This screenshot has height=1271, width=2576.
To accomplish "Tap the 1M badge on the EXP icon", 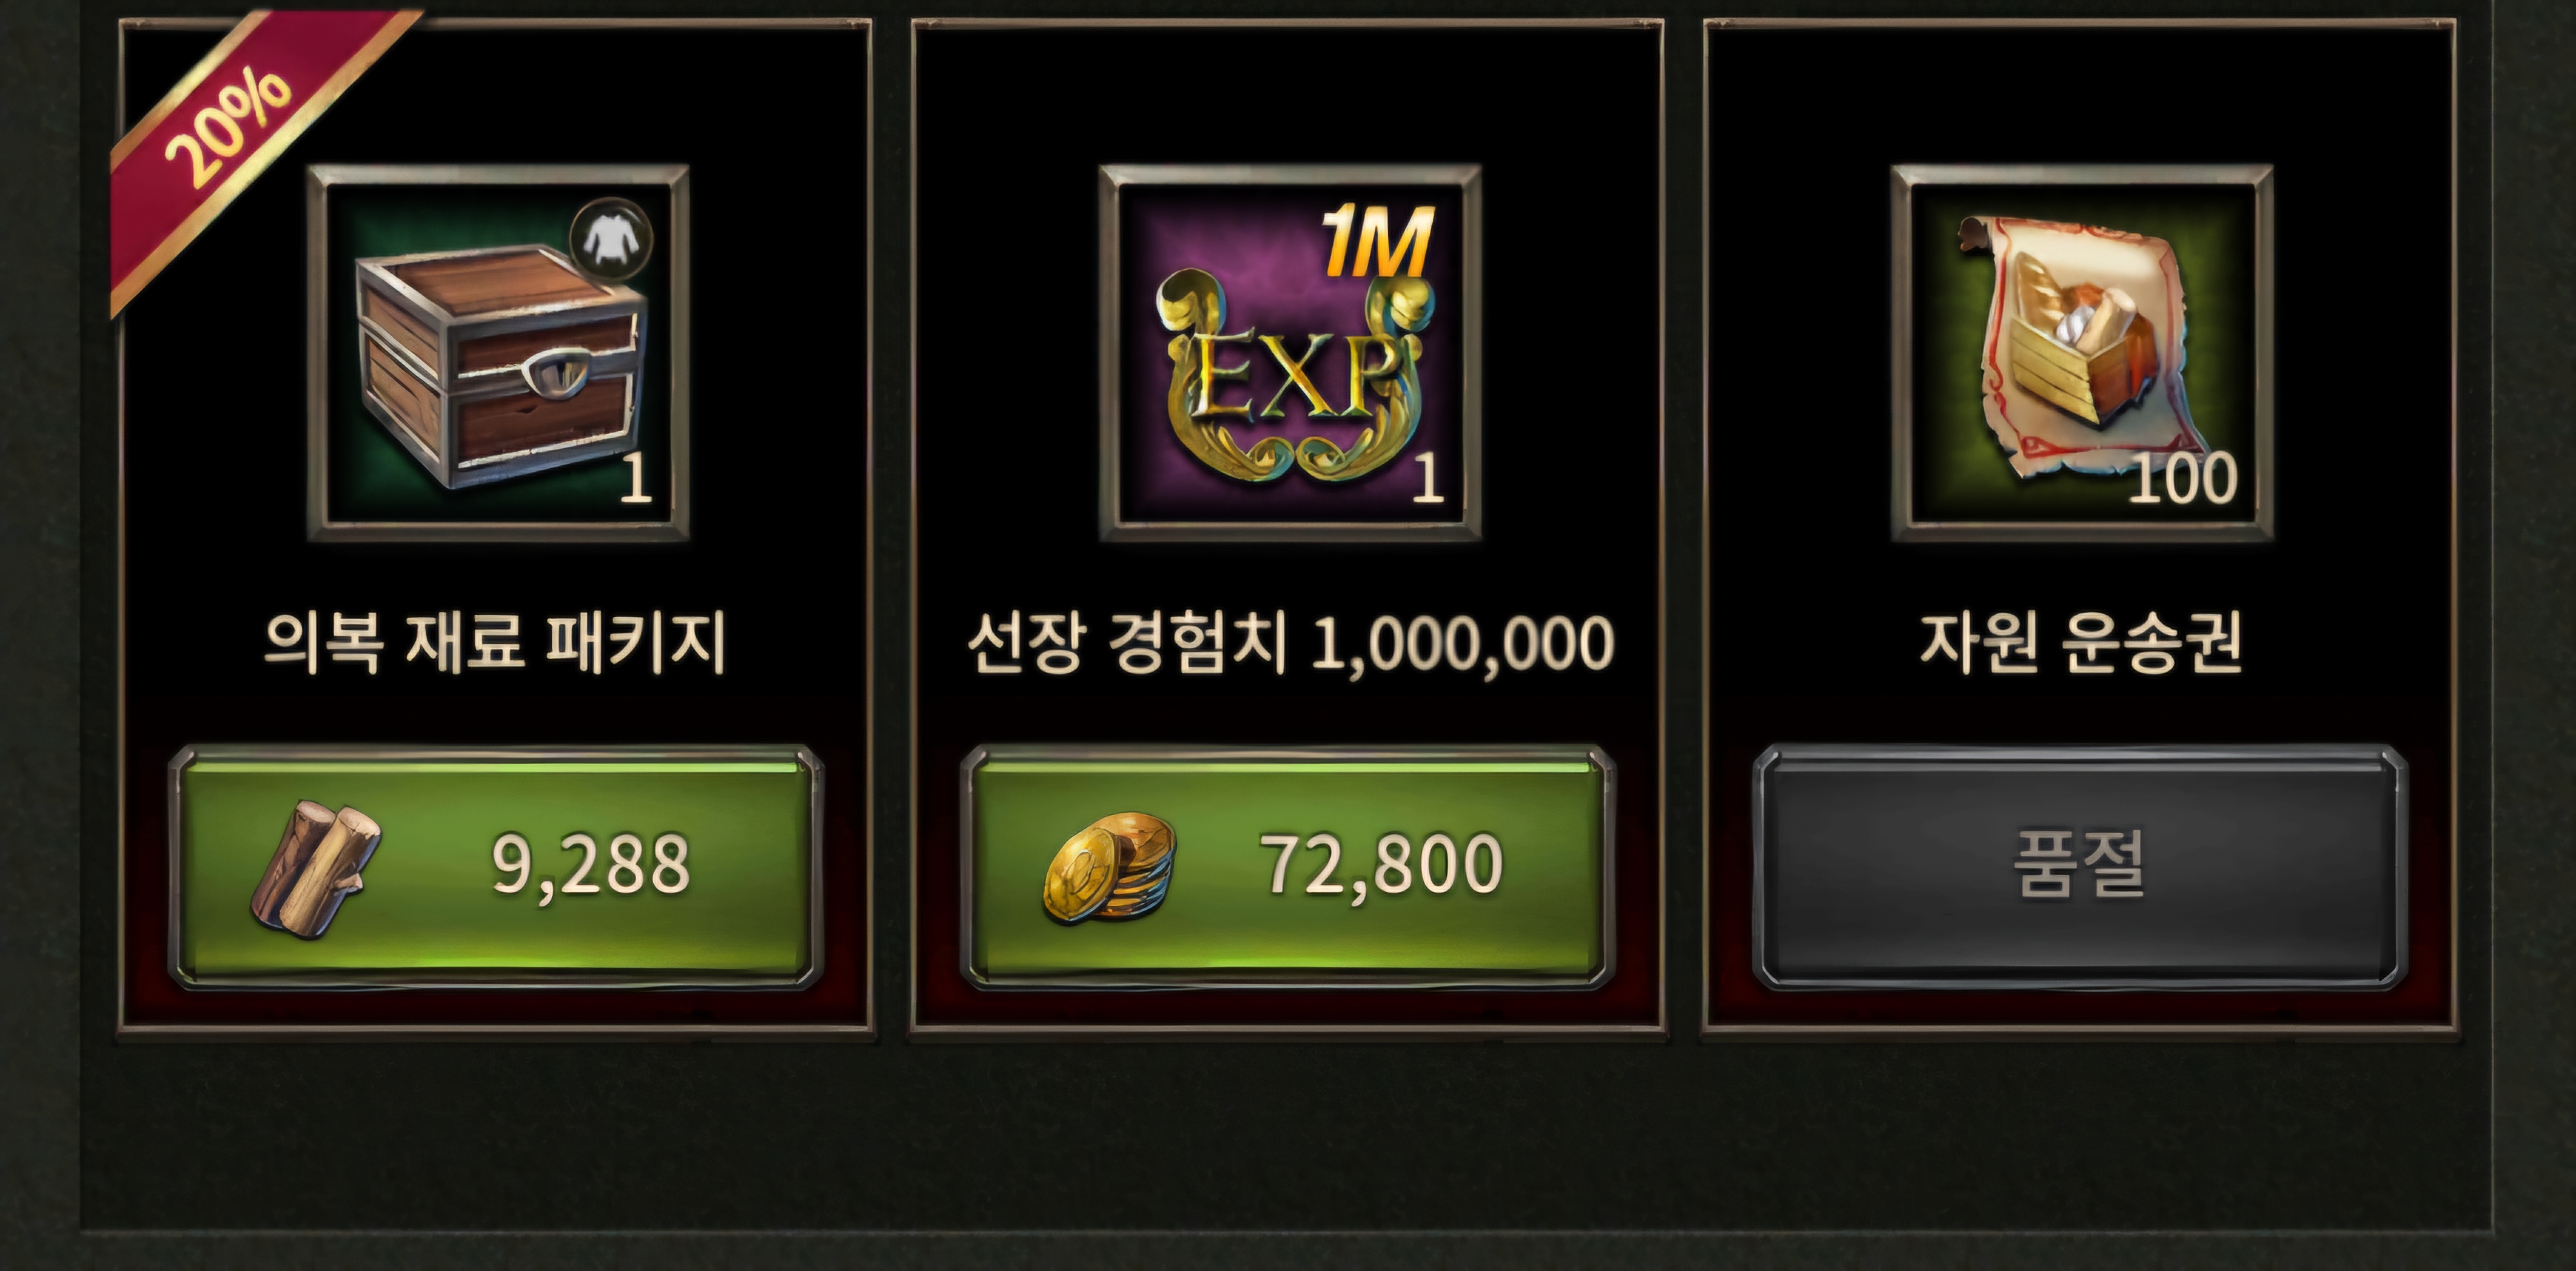I will pyautogui.click(x=1378, y=242).
